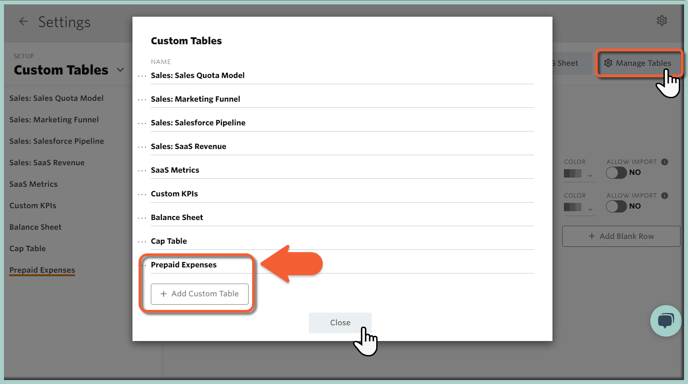Click drag handle dots for Balance Sheet row
Screen dimensions: 688x384
142,218
